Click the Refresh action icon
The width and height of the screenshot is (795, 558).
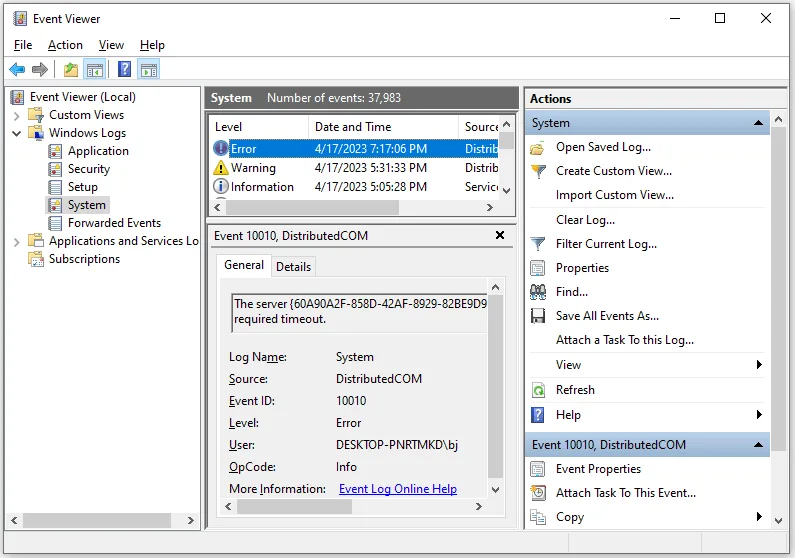pos(538,390)
